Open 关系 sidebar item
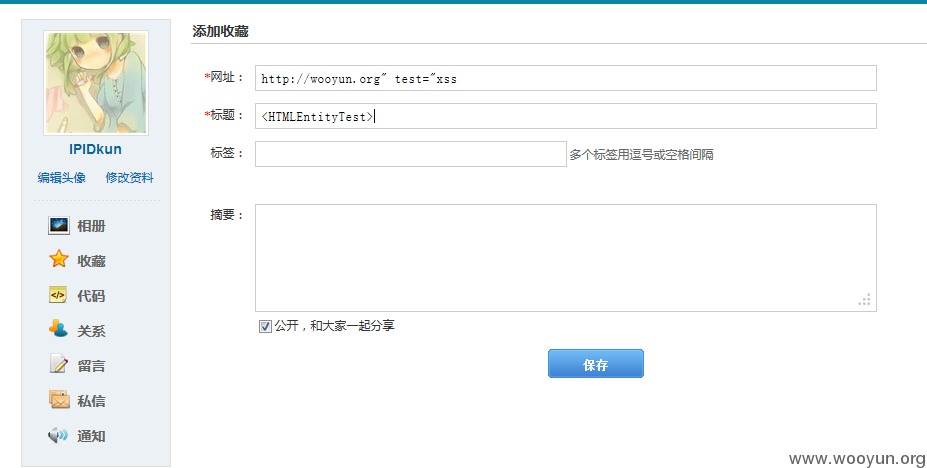The width and height of the screenshot is (927, 468). (91, 331)
